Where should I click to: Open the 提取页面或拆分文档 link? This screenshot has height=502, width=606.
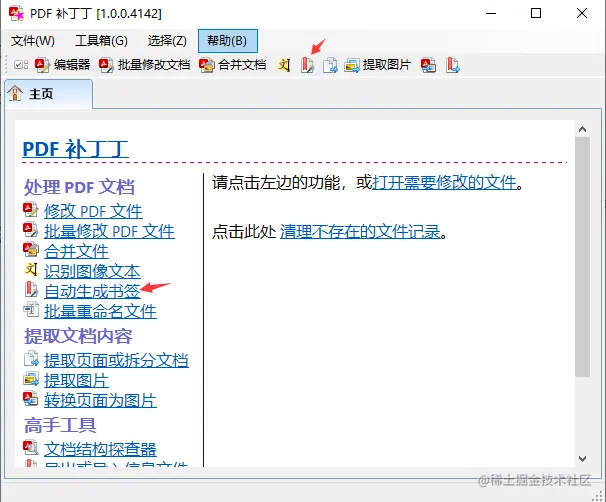[116, 360]
